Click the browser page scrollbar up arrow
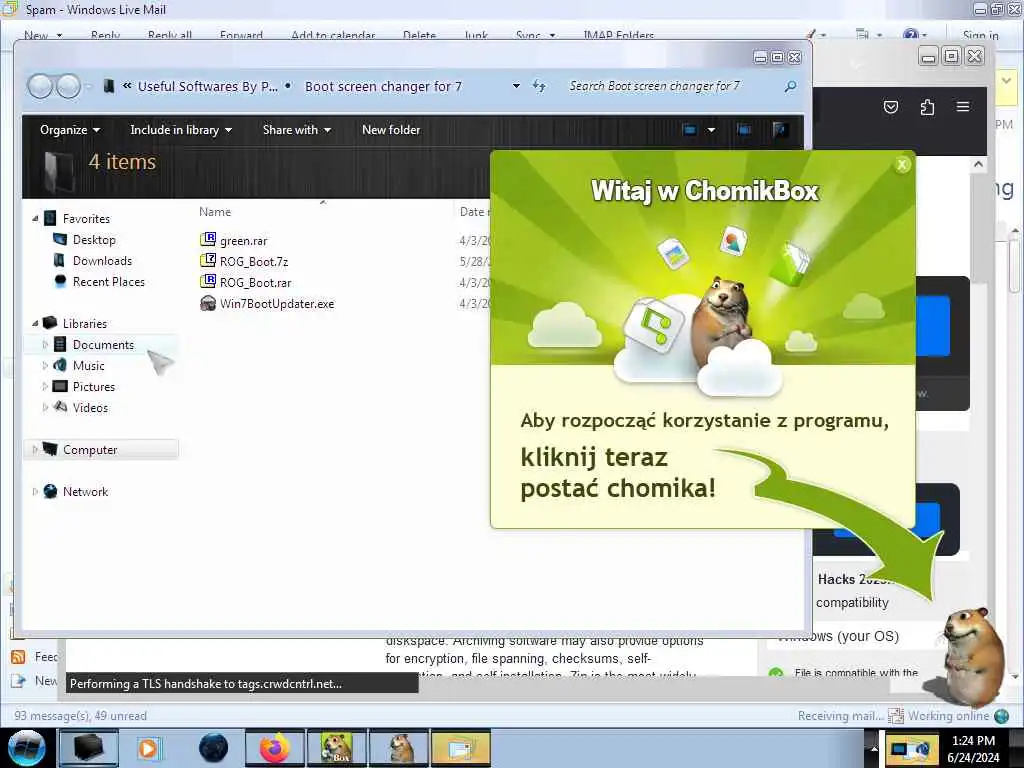This screenshot has height=768, width=1024. [978, 165]
